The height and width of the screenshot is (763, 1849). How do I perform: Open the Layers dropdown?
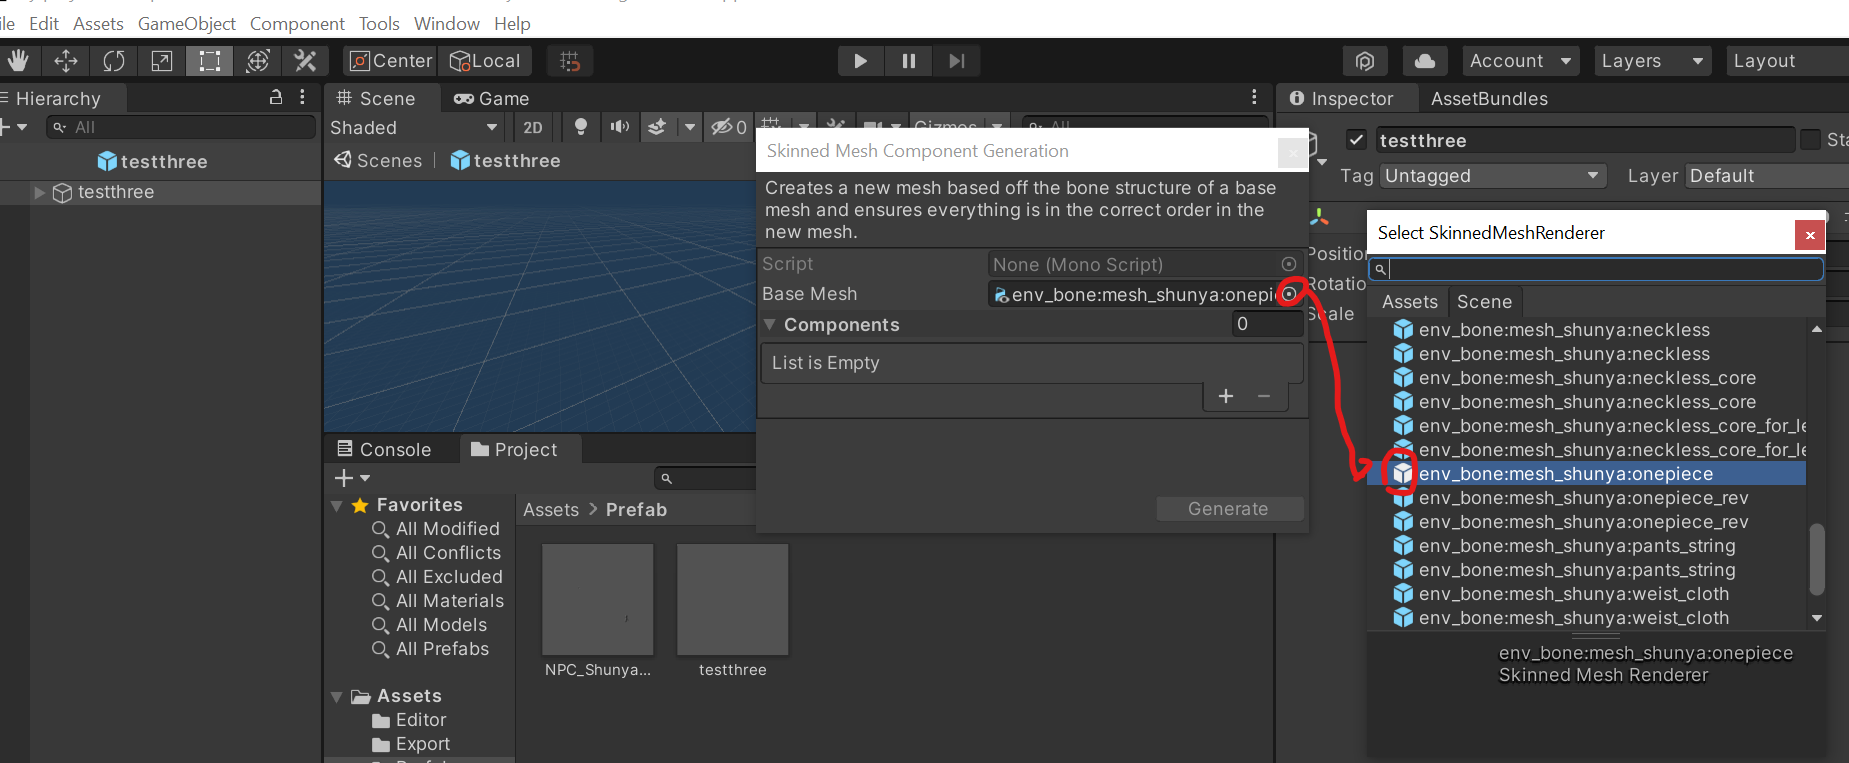point(1652,61)
